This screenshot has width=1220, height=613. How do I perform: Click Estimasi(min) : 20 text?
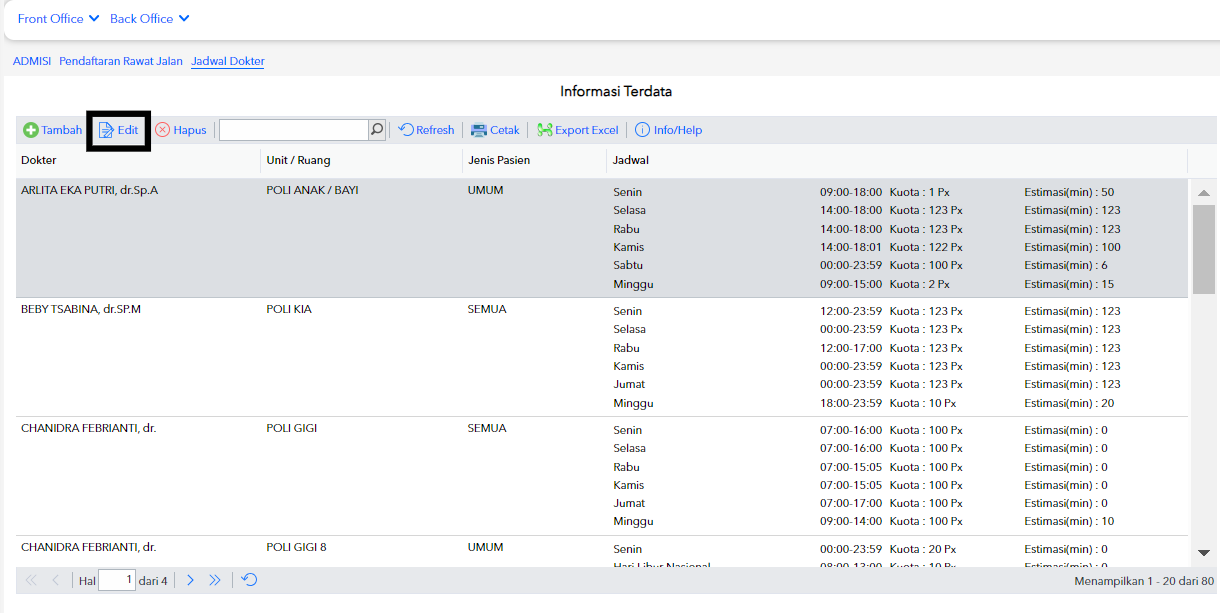pyautogui.click(x=1069, y=403)
